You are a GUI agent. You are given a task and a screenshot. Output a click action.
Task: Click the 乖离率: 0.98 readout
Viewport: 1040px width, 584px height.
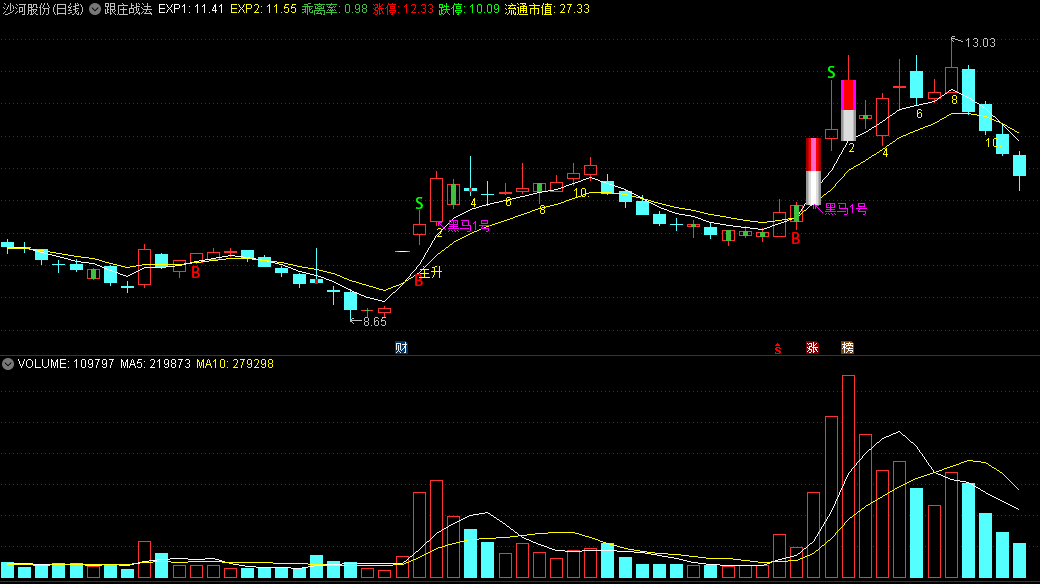[x=334, y=9]
